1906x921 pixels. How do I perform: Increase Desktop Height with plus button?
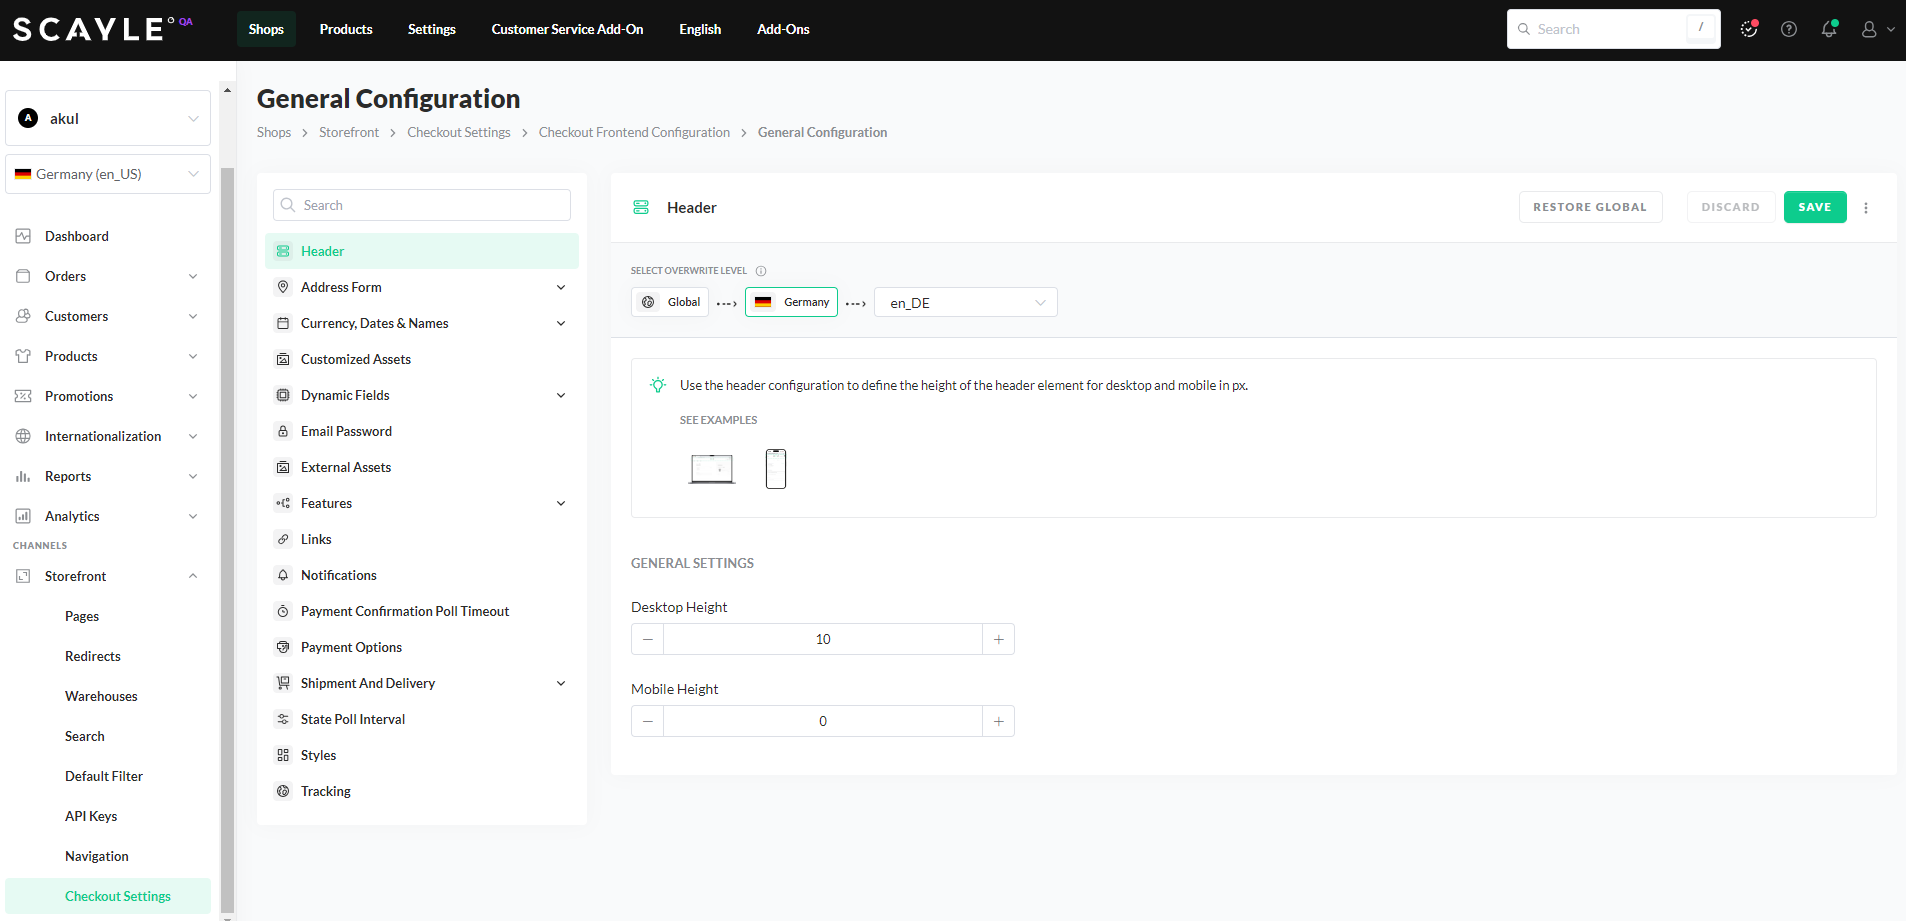pos(998,639)
